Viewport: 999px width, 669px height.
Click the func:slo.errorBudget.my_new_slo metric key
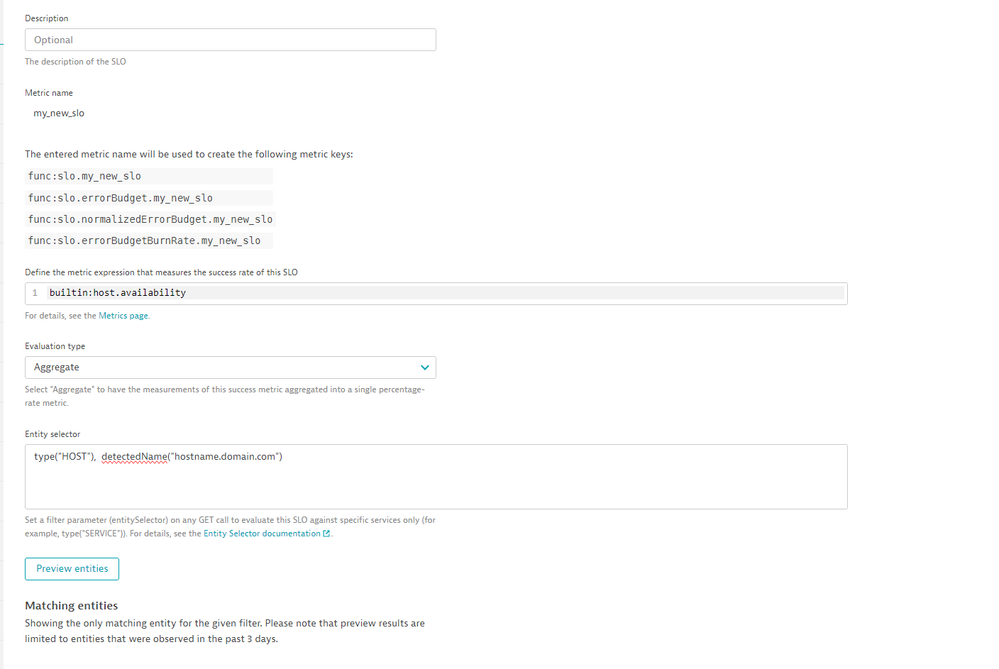120,198
